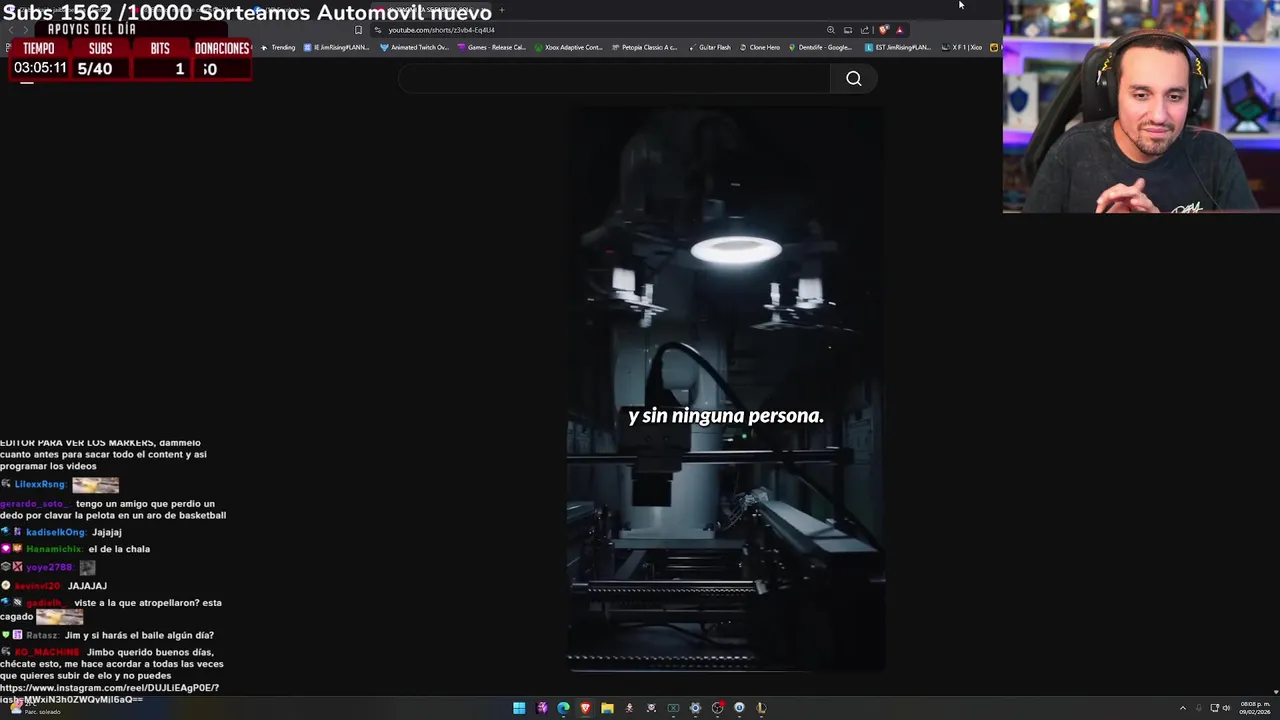Click the share icon in address bar
1280x720 pixels.
864,30
